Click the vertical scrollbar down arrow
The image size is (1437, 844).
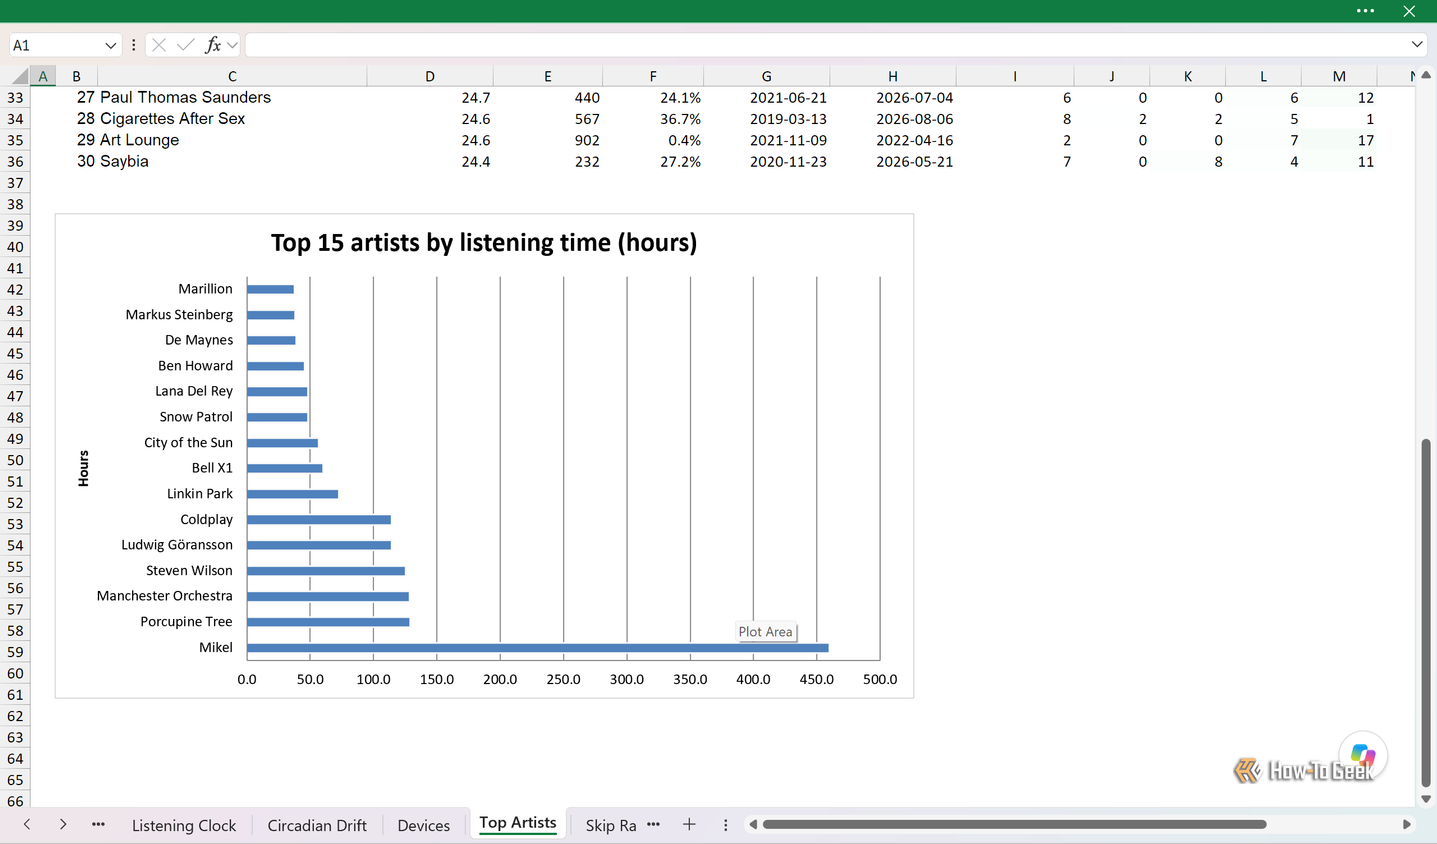pyautogui.click(x=1427, y=799)
